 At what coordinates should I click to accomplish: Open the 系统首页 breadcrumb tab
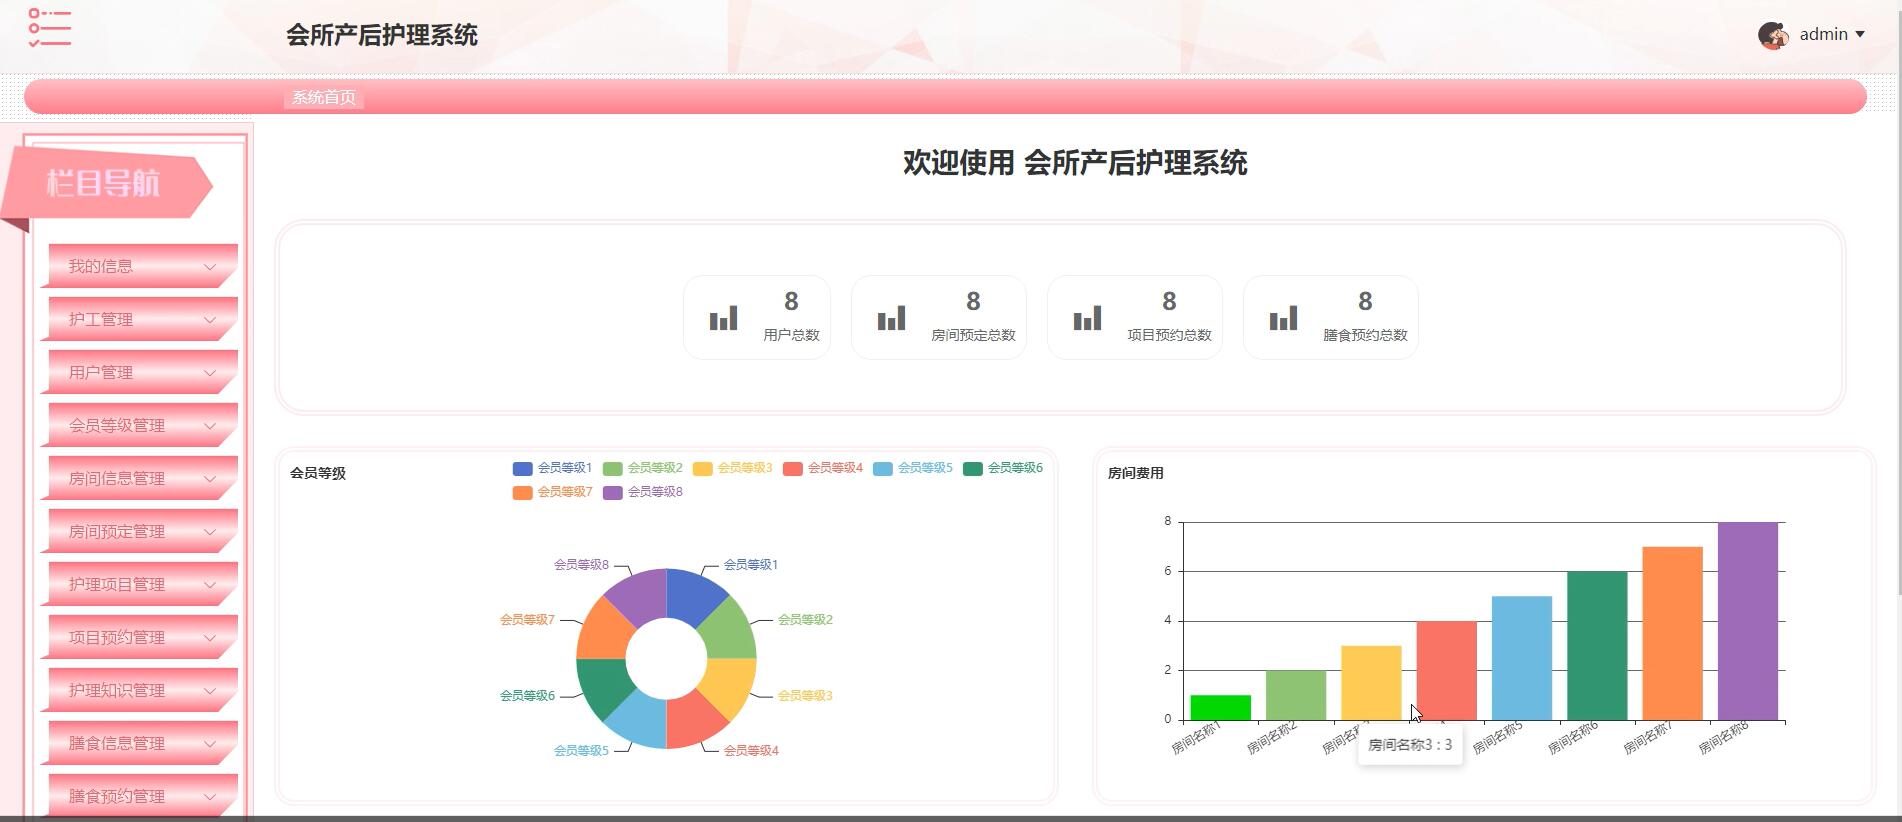point(324,97)
